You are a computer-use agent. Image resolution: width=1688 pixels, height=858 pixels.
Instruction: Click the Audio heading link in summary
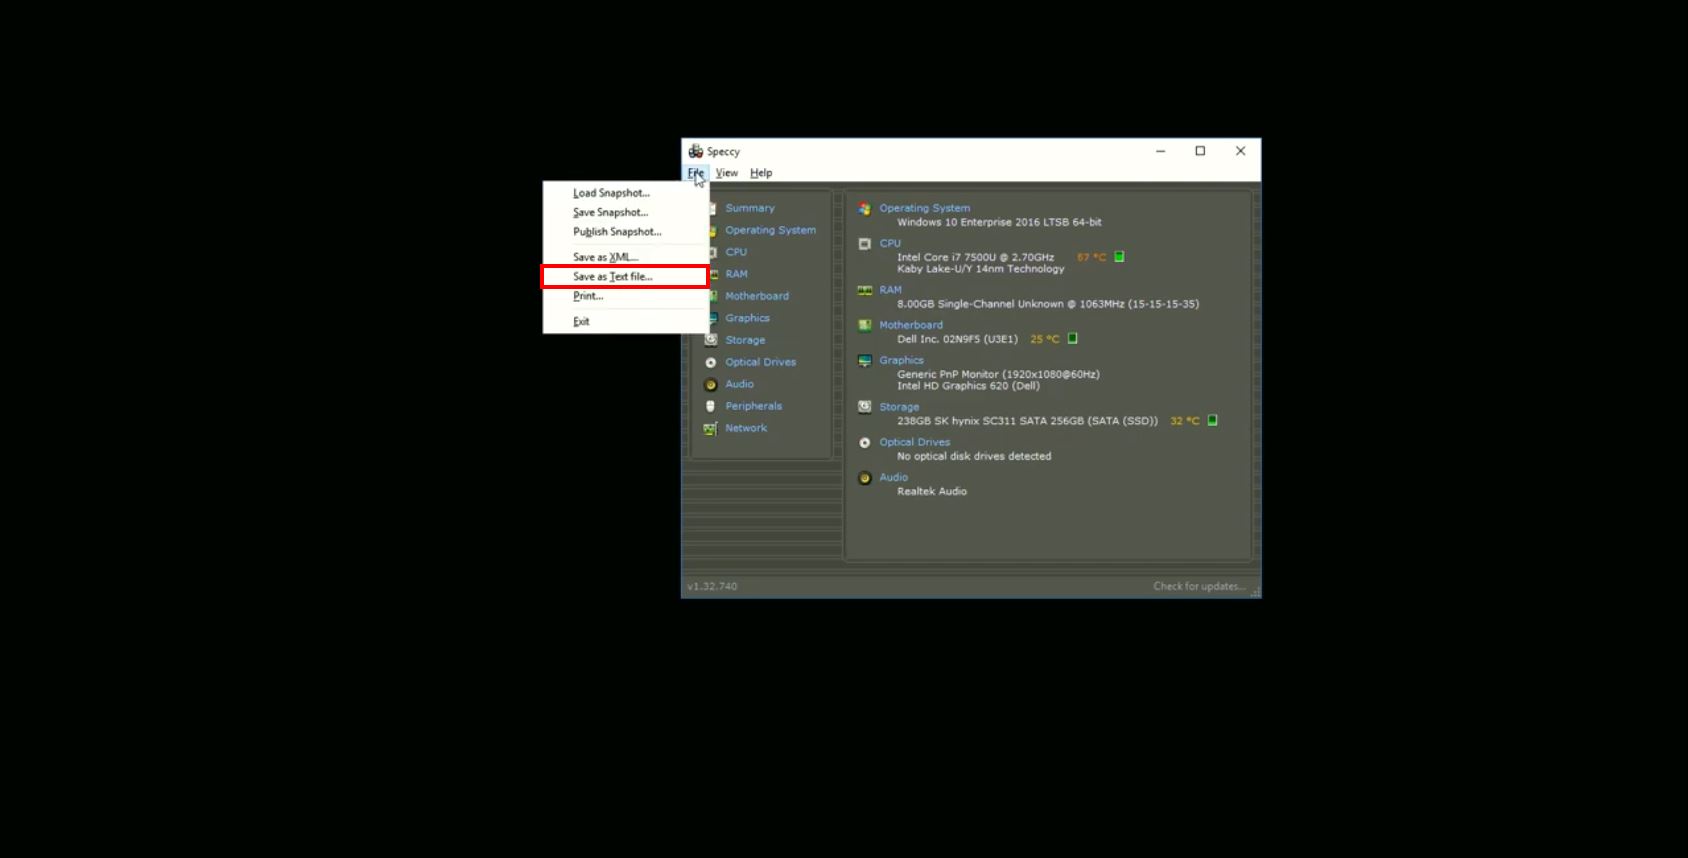click(894, 477)
